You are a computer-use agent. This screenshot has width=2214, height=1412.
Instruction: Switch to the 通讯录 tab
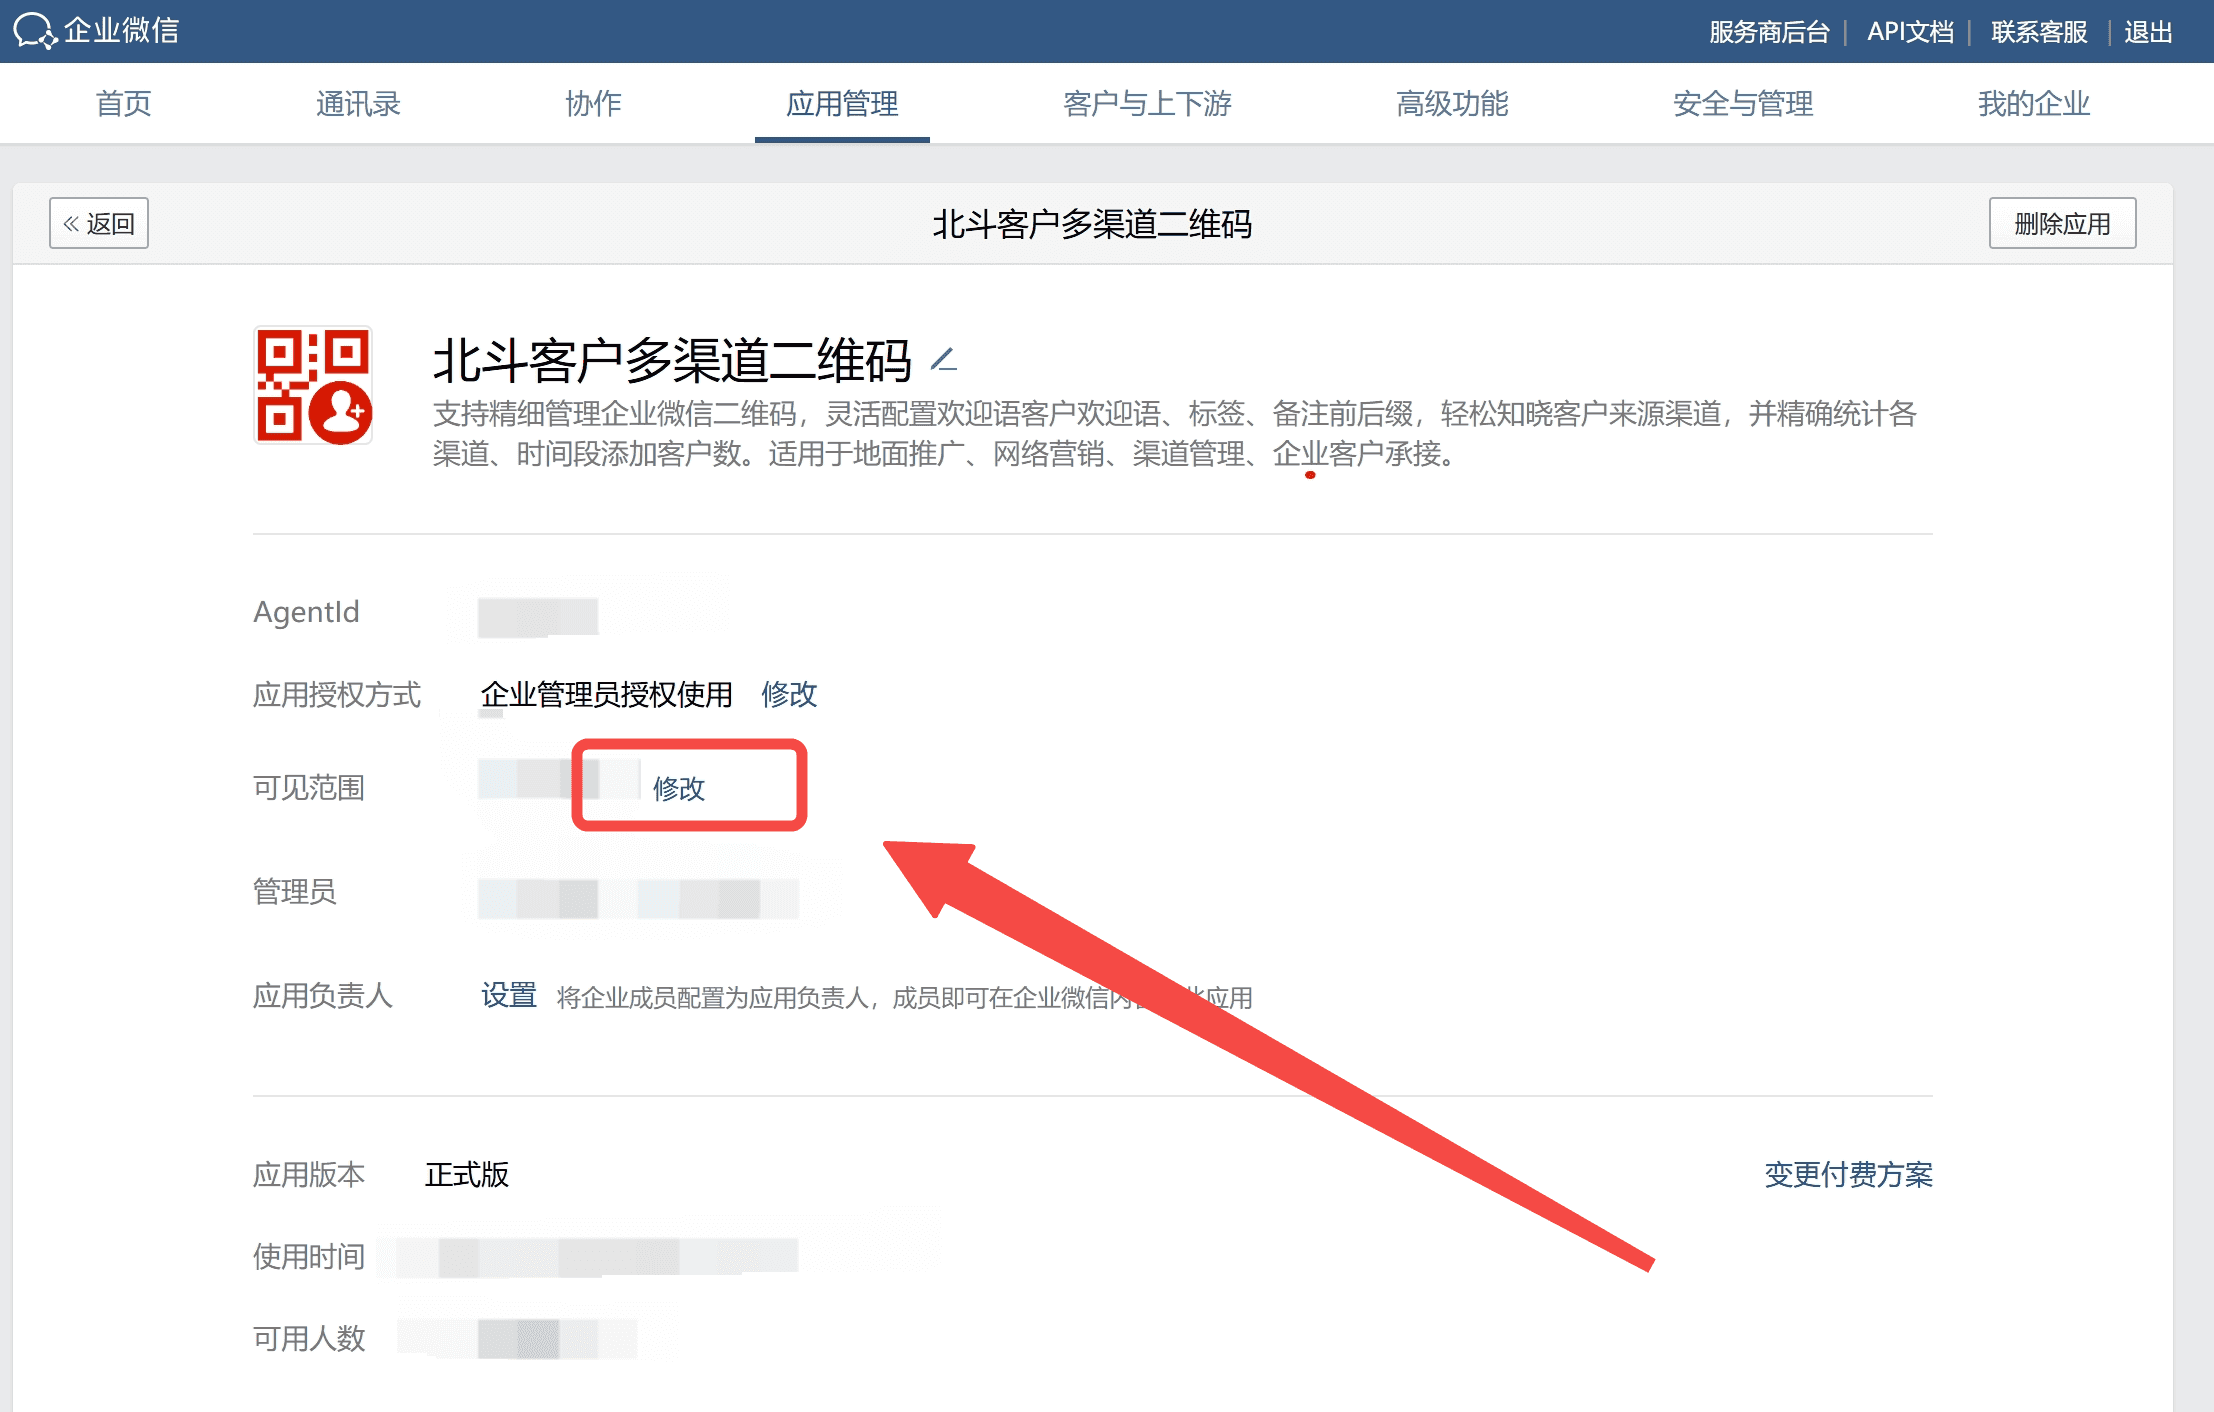pyautogui.click(x=358, y=103)
